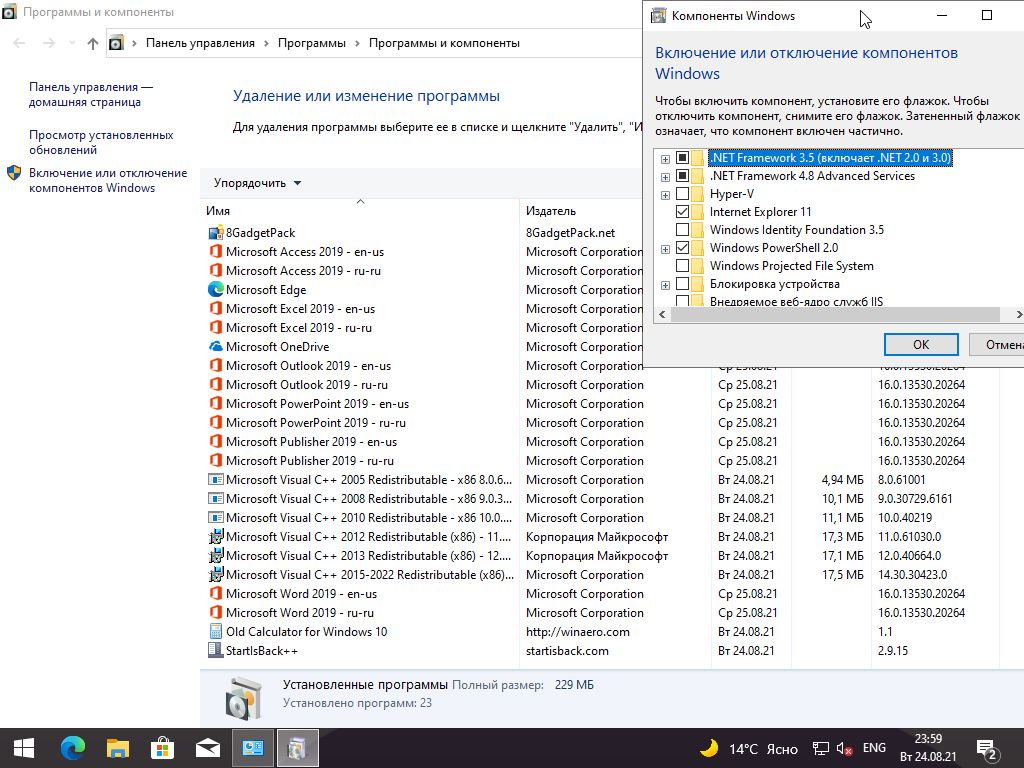This screenshot has width=1024, height=768.
Task: Select the Microsoft Visual C++ 2008 Redistributable row
Action: coord(600,498)
